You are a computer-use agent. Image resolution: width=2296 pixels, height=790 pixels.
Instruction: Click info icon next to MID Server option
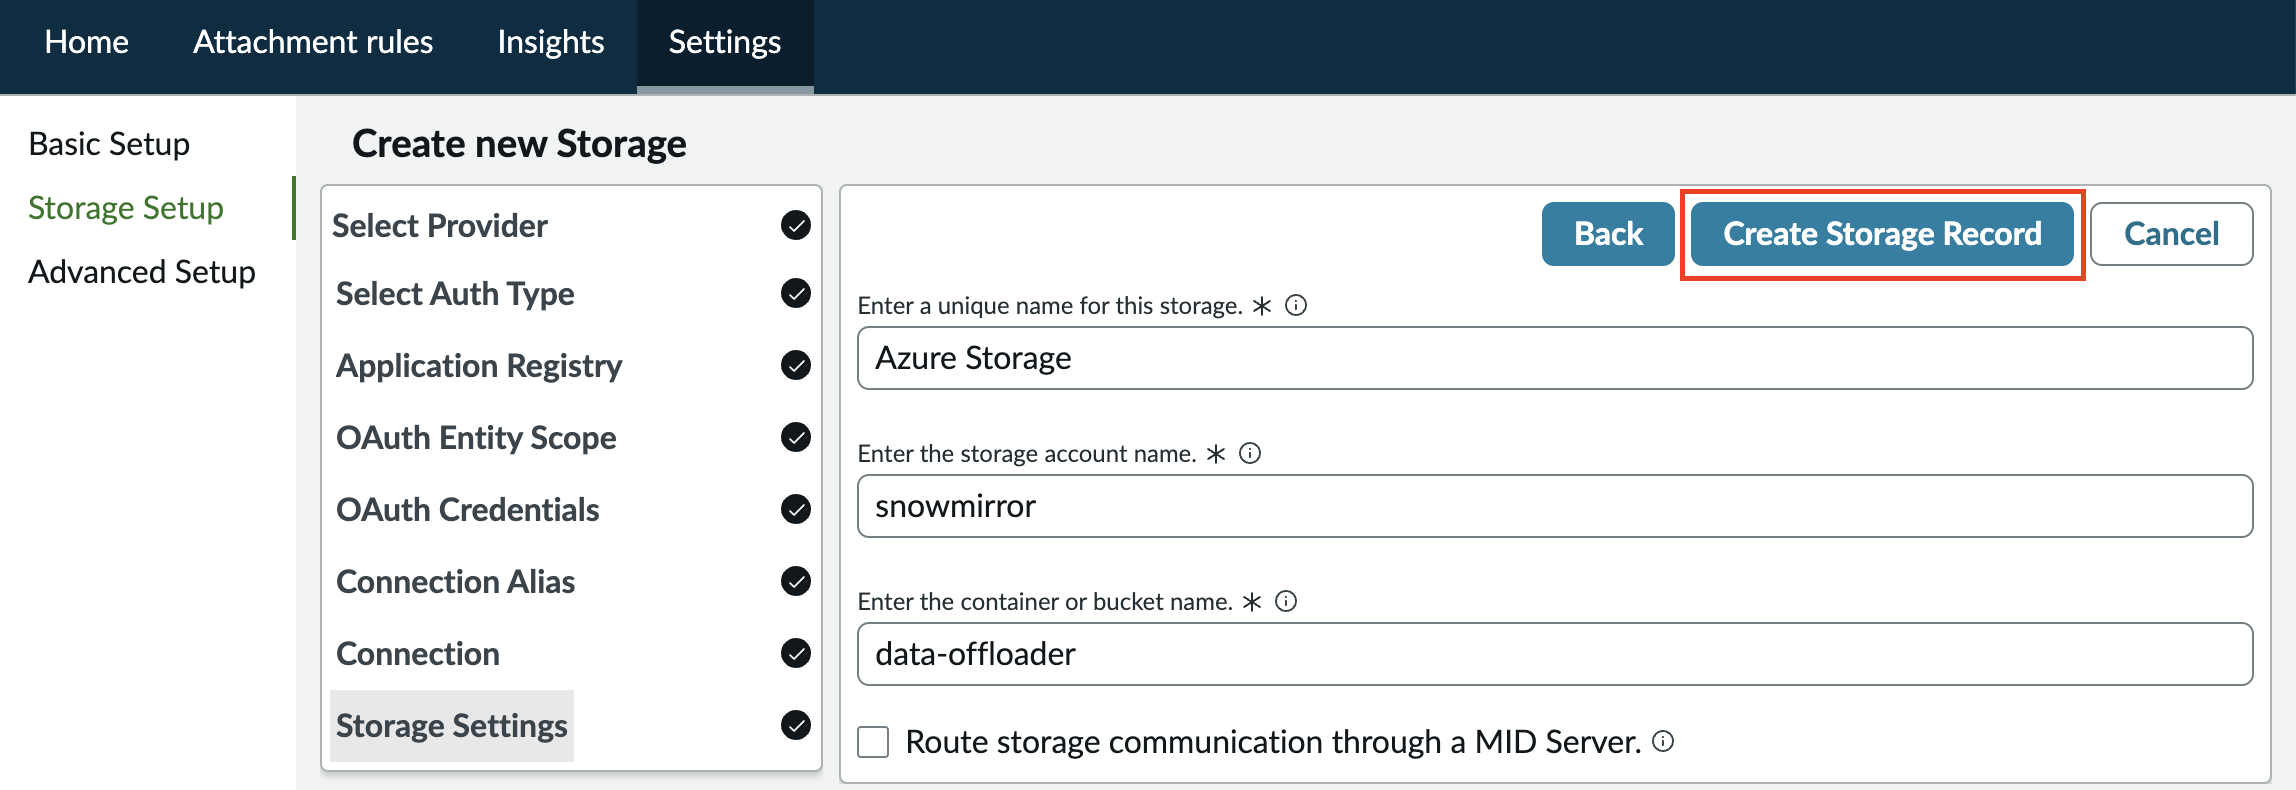pyautogui.click(x=1663, y=741)
